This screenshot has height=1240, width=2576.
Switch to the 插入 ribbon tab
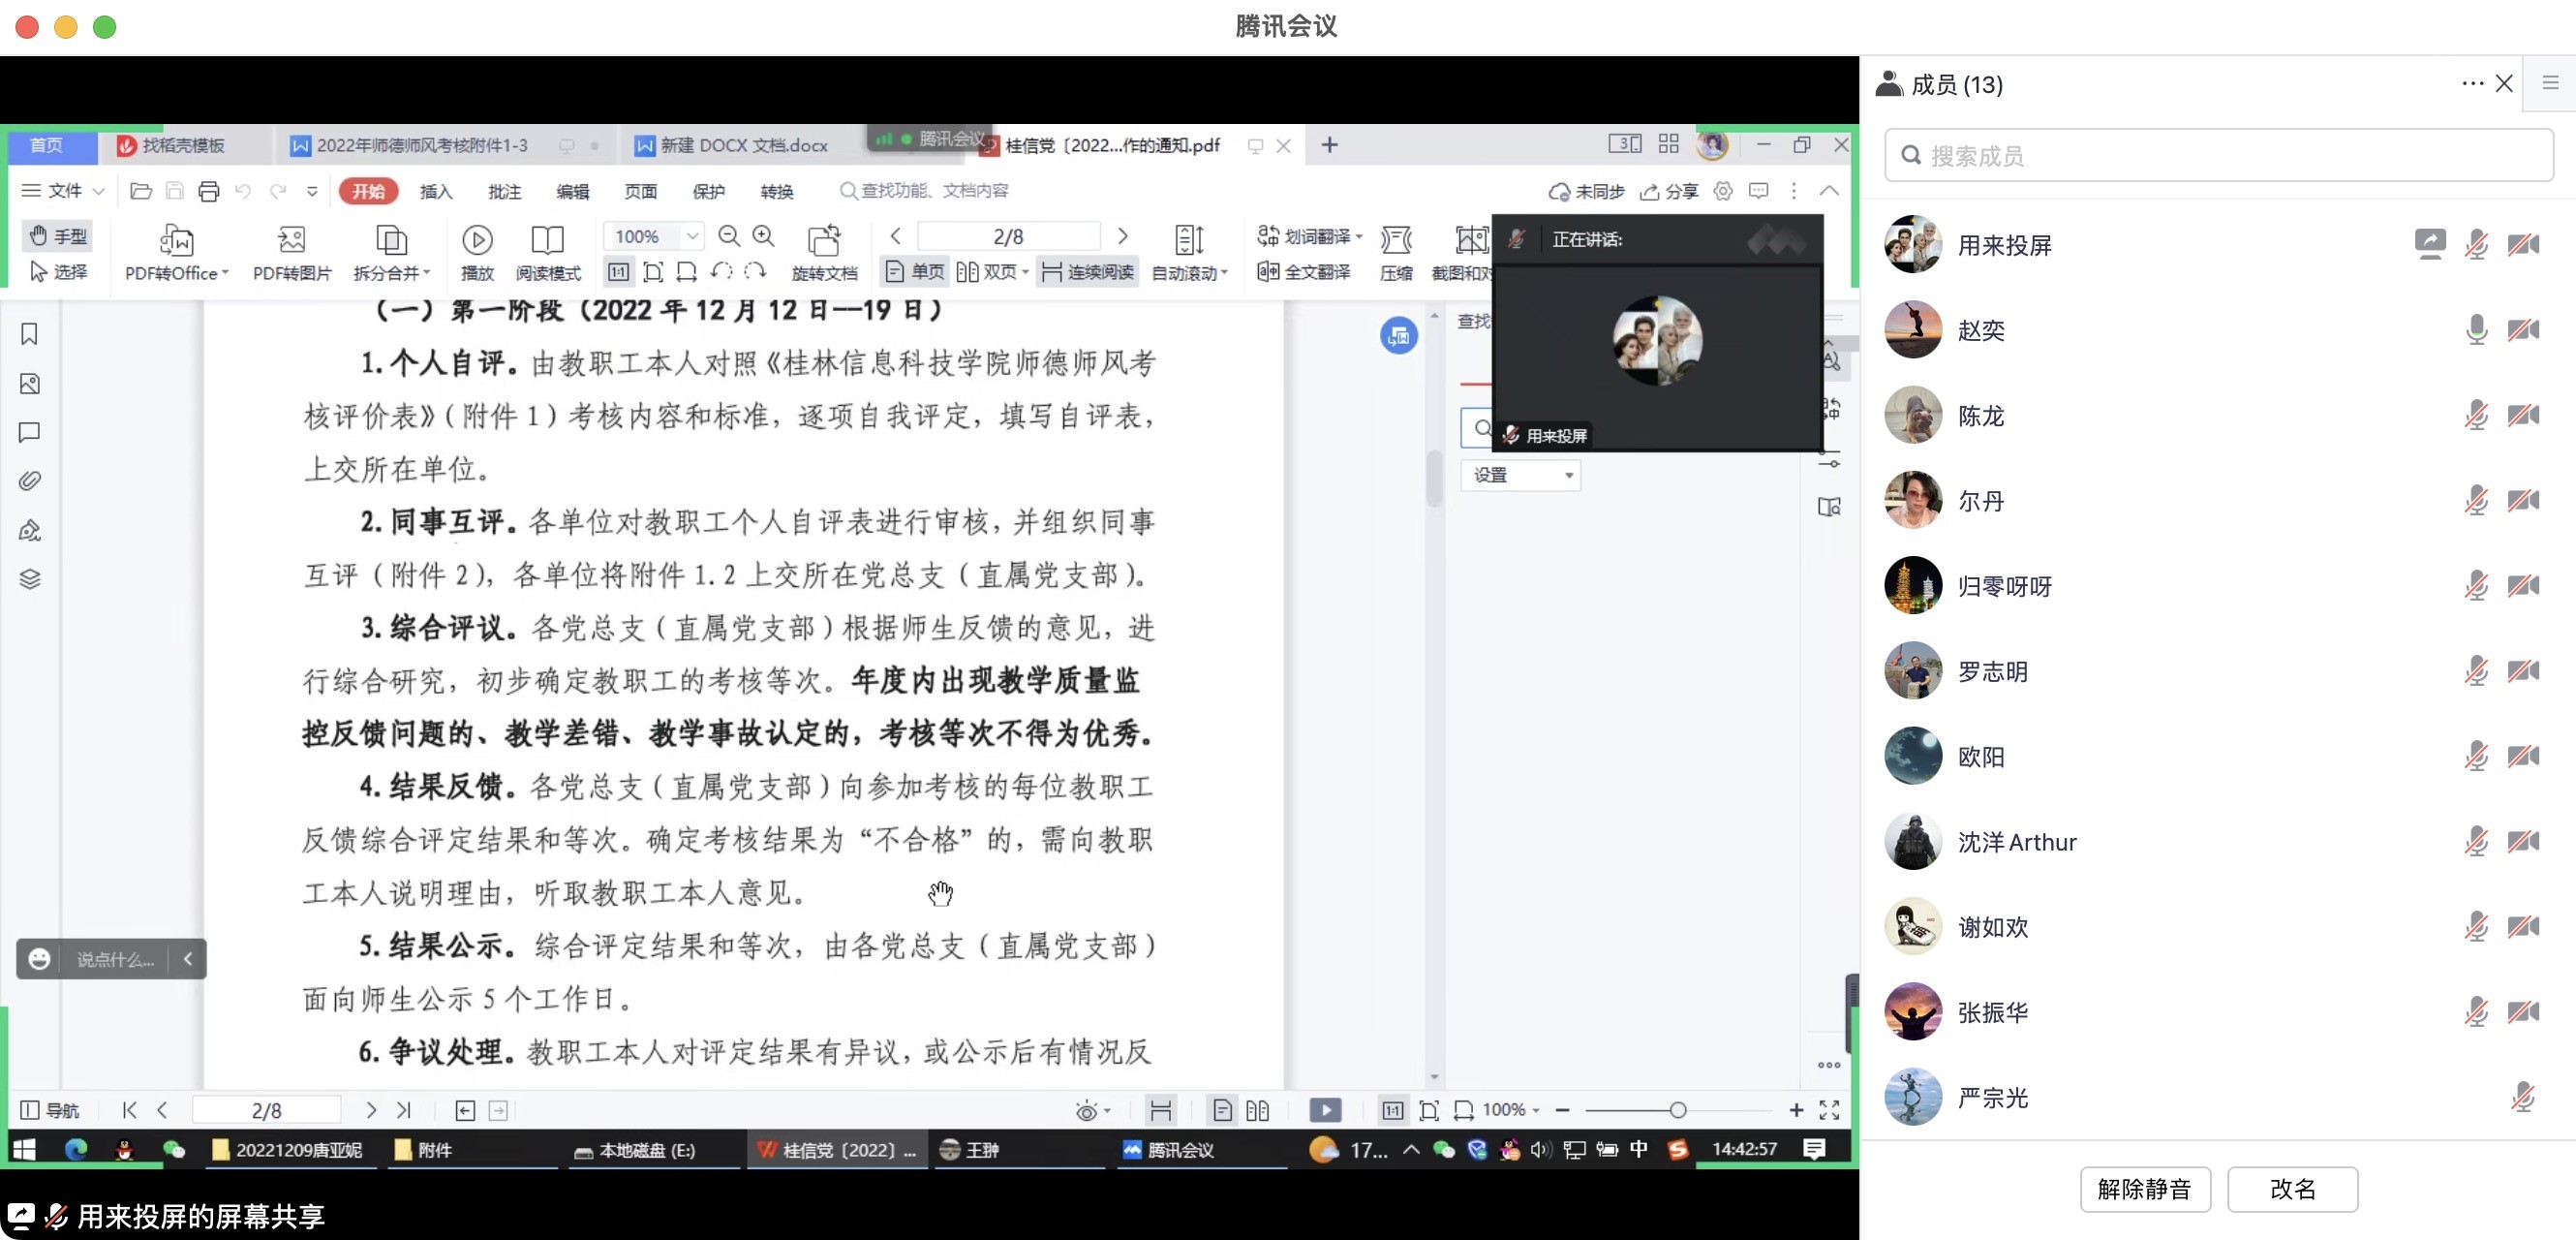click(435, 191)
